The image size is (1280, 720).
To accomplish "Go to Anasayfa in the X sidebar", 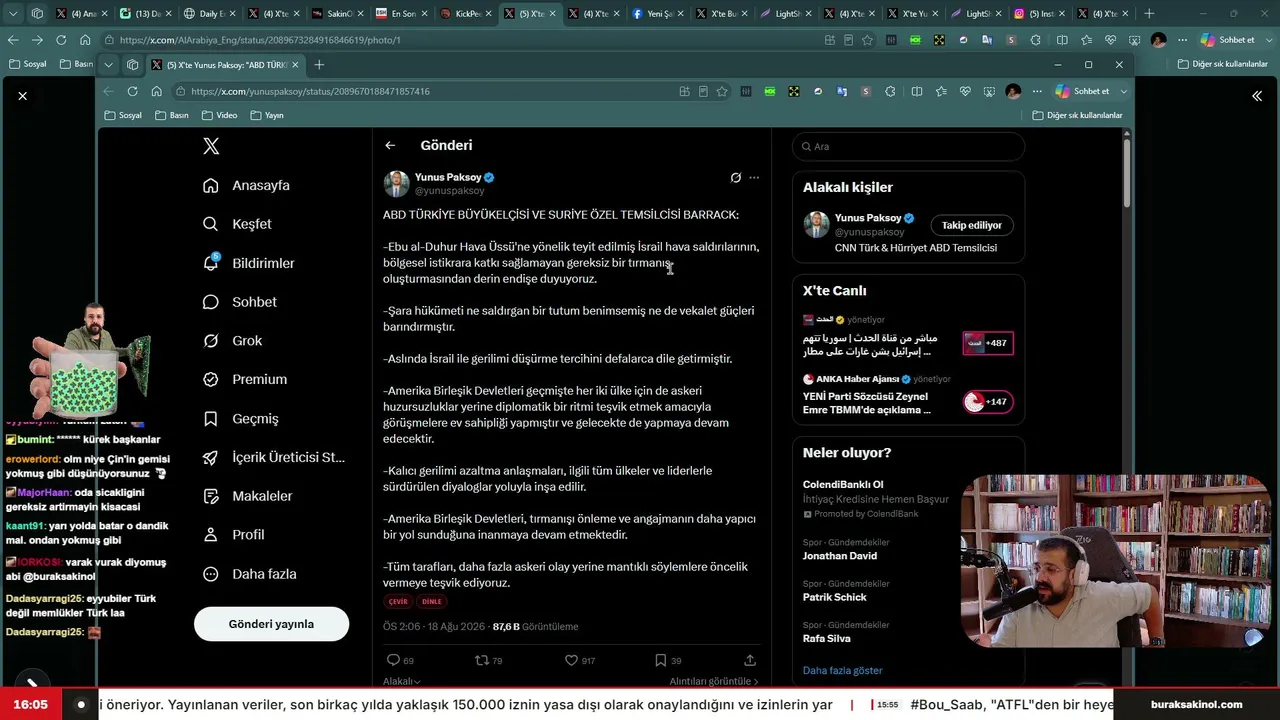I will point(246,185).
